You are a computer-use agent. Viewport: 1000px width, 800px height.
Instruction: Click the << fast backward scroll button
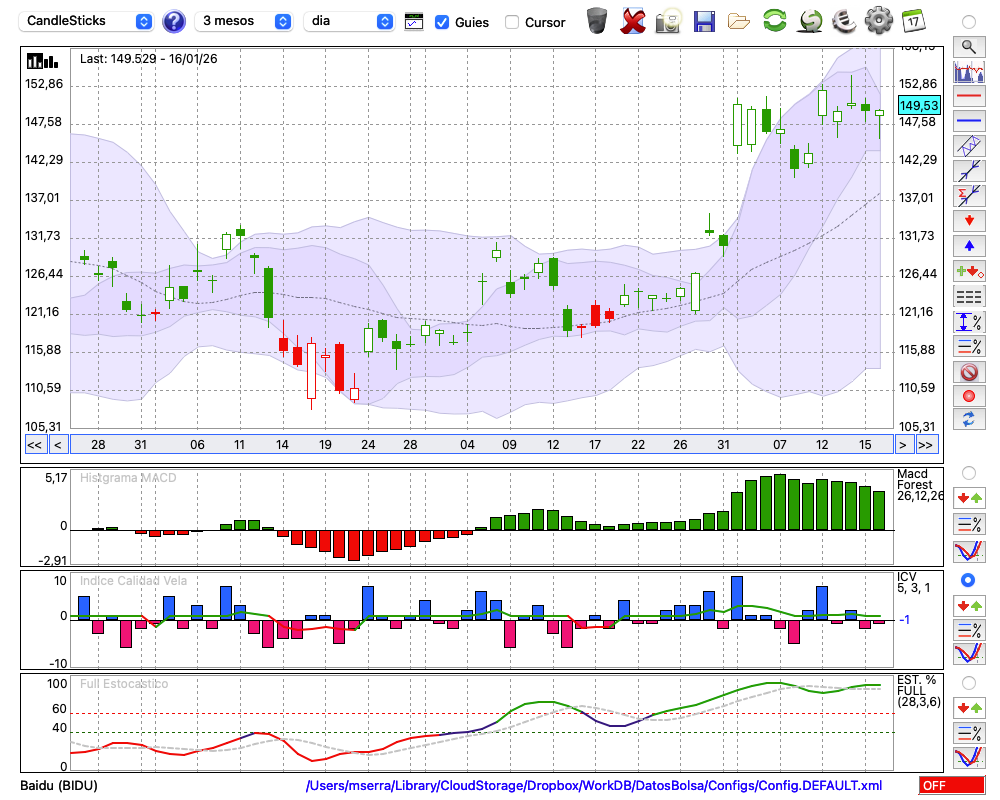pyautogui.click(x=34, y=445)
